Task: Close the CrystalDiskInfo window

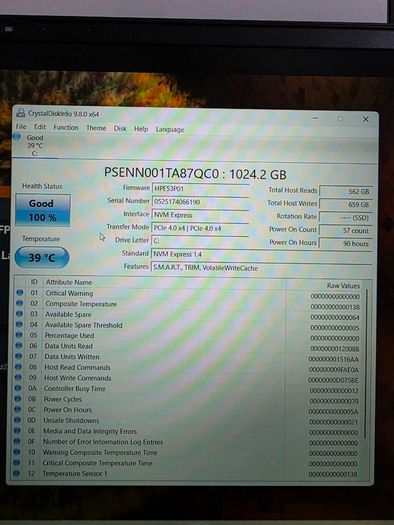Action: (x=366, y=119)
